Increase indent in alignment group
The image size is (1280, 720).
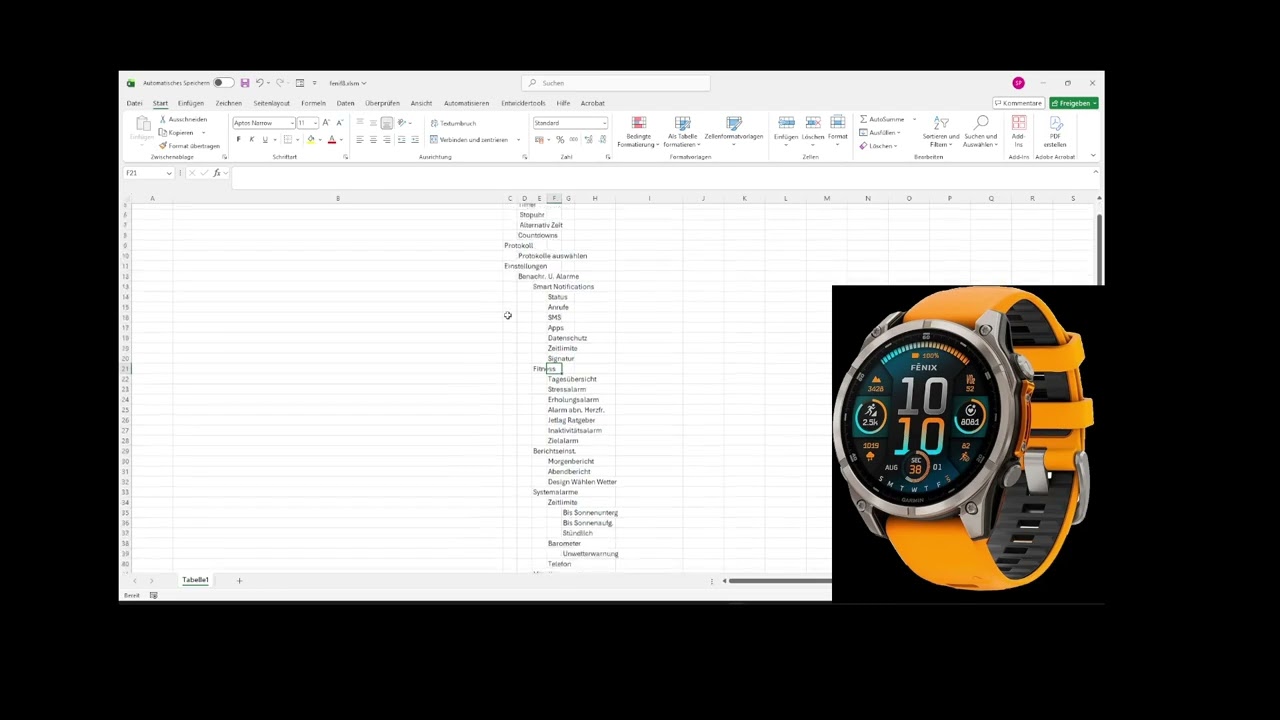coord(415,140)
